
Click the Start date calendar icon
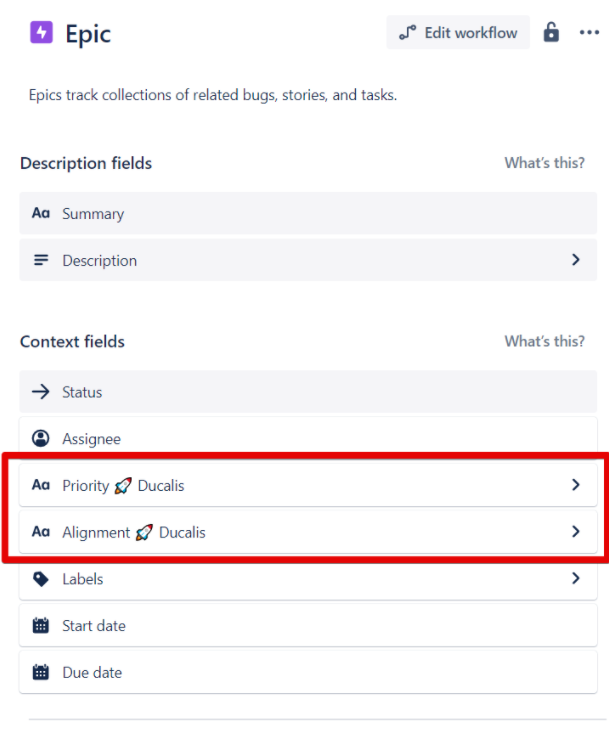coord(41,626)
